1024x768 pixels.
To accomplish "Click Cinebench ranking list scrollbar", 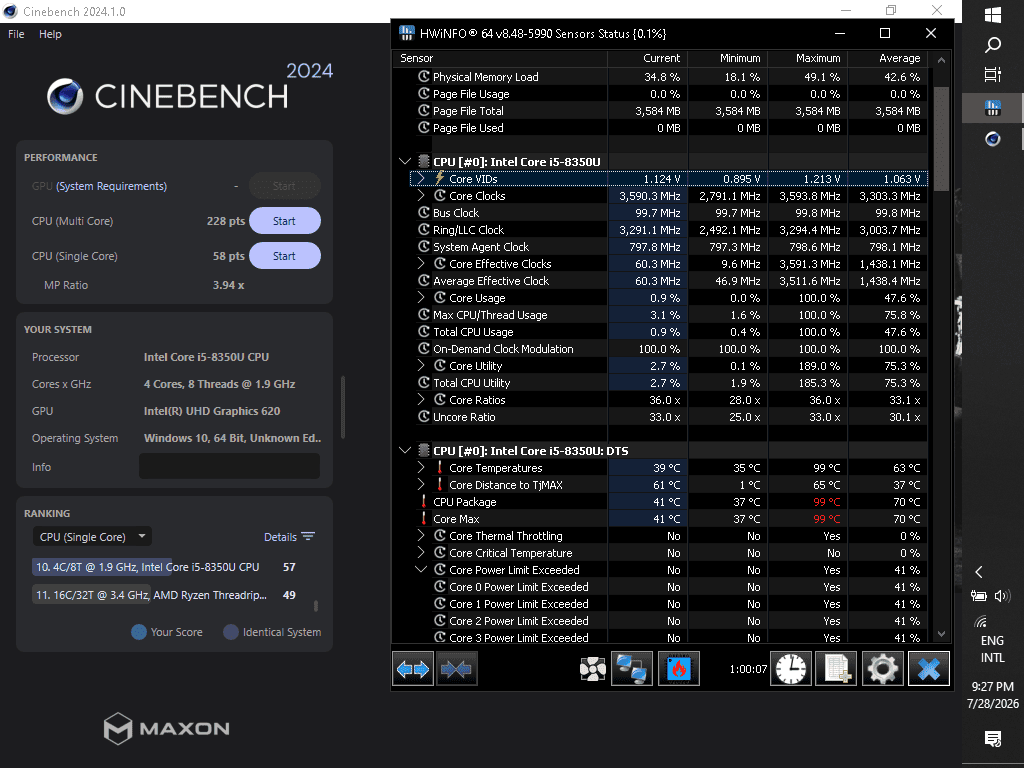I will coord(316,606).
